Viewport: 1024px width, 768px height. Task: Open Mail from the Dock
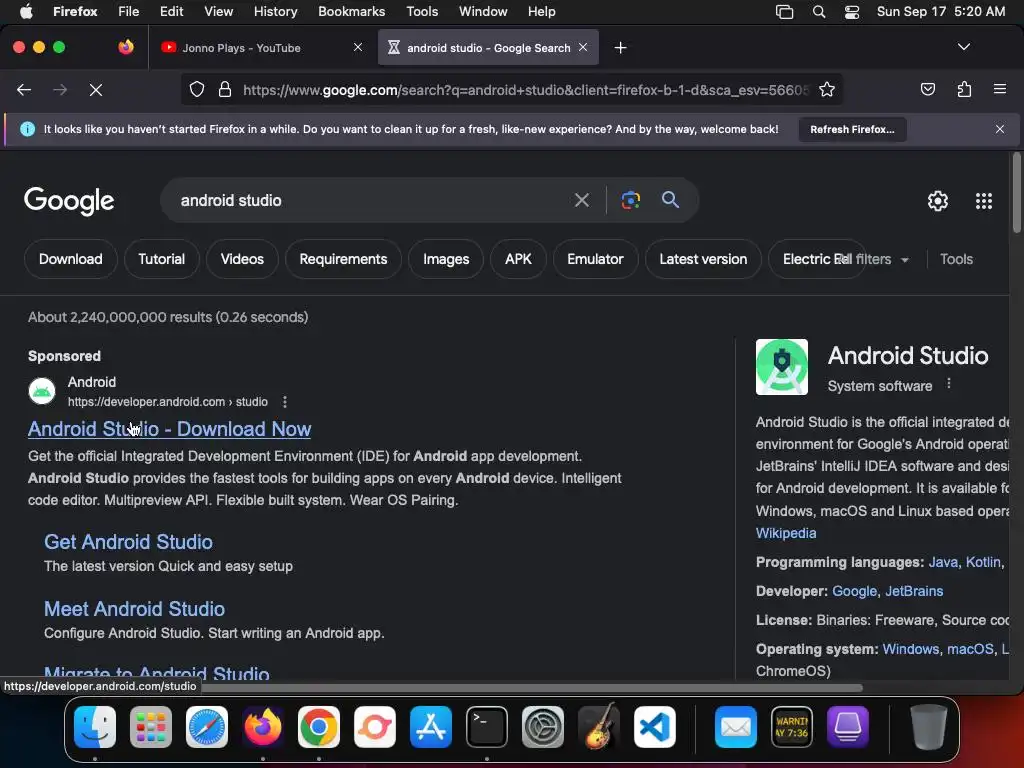736,727
